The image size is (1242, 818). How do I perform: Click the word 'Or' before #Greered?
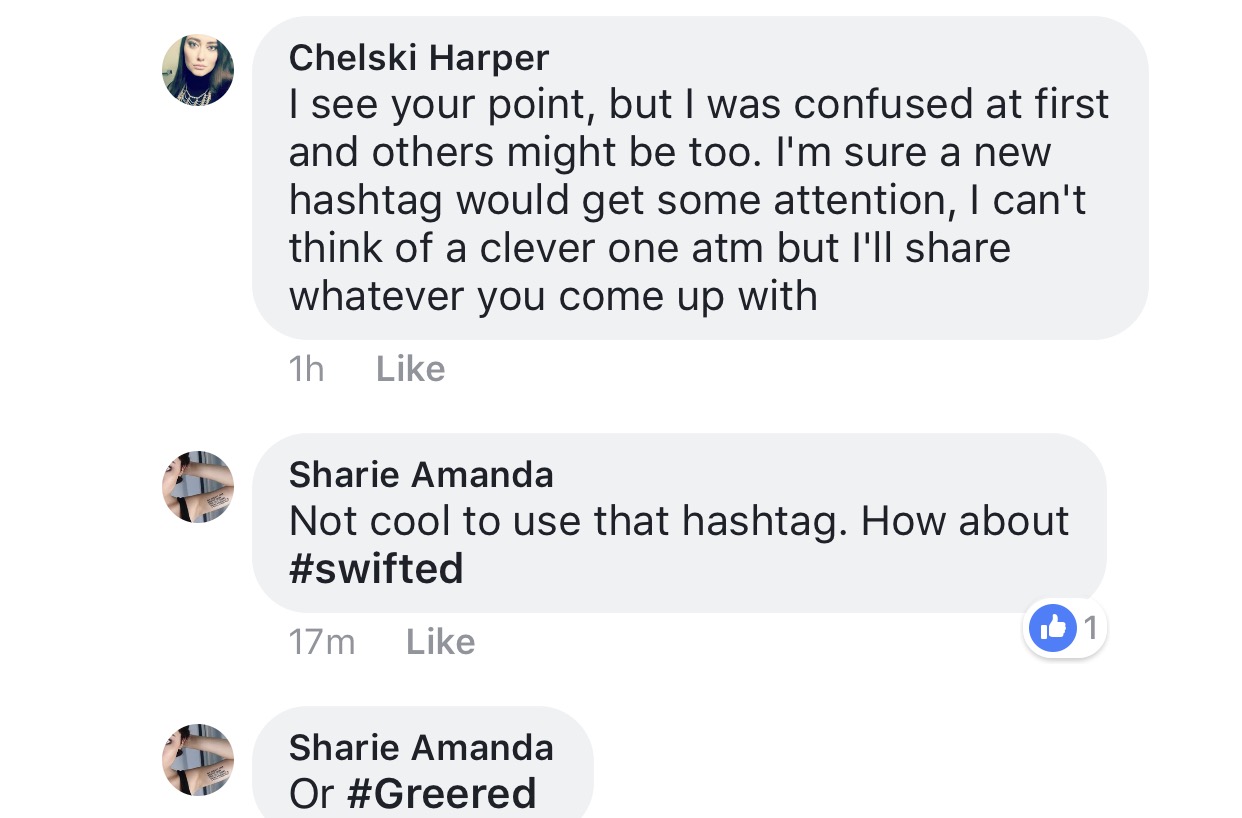tap(311, 793)
